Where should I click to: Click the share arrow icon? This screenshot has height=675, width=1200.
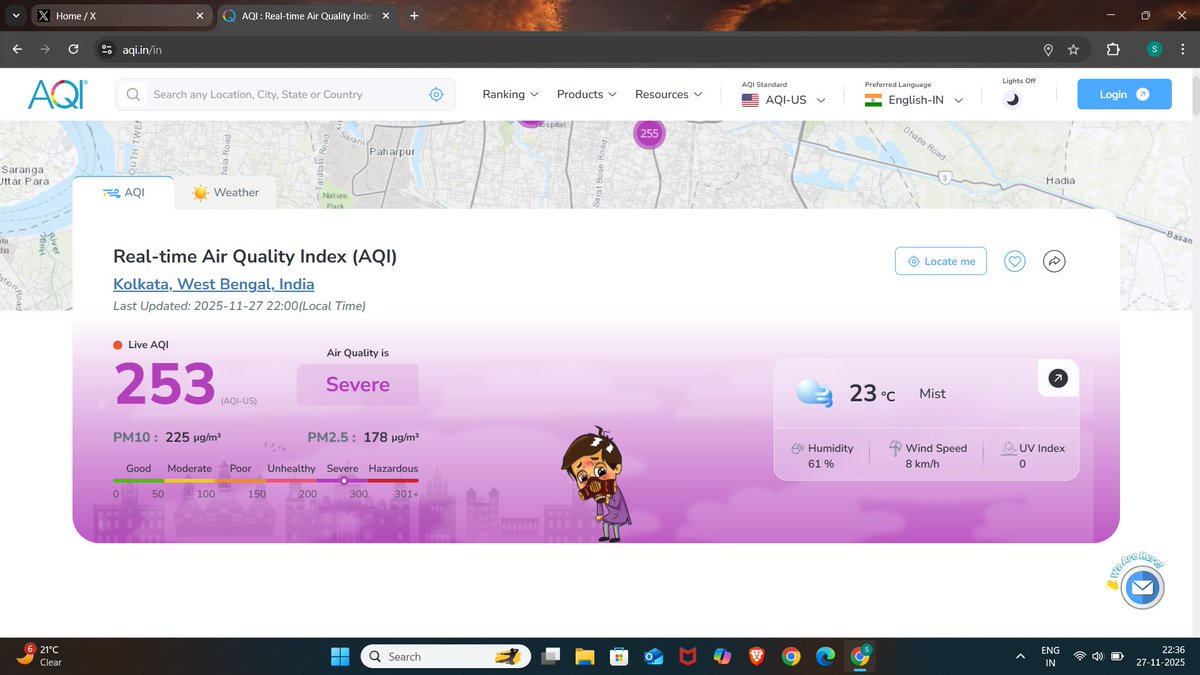coord(1054,261)
